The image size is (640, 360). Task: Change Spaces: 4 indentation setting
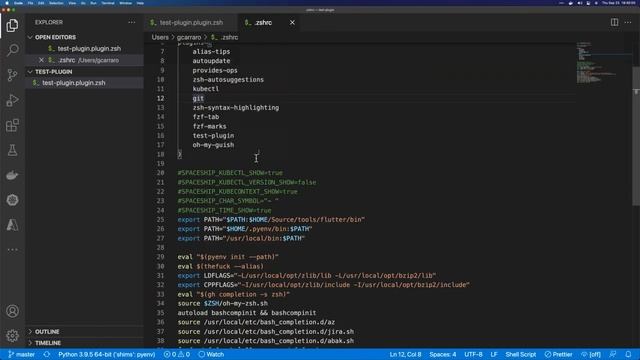click(x=442, y=354)
